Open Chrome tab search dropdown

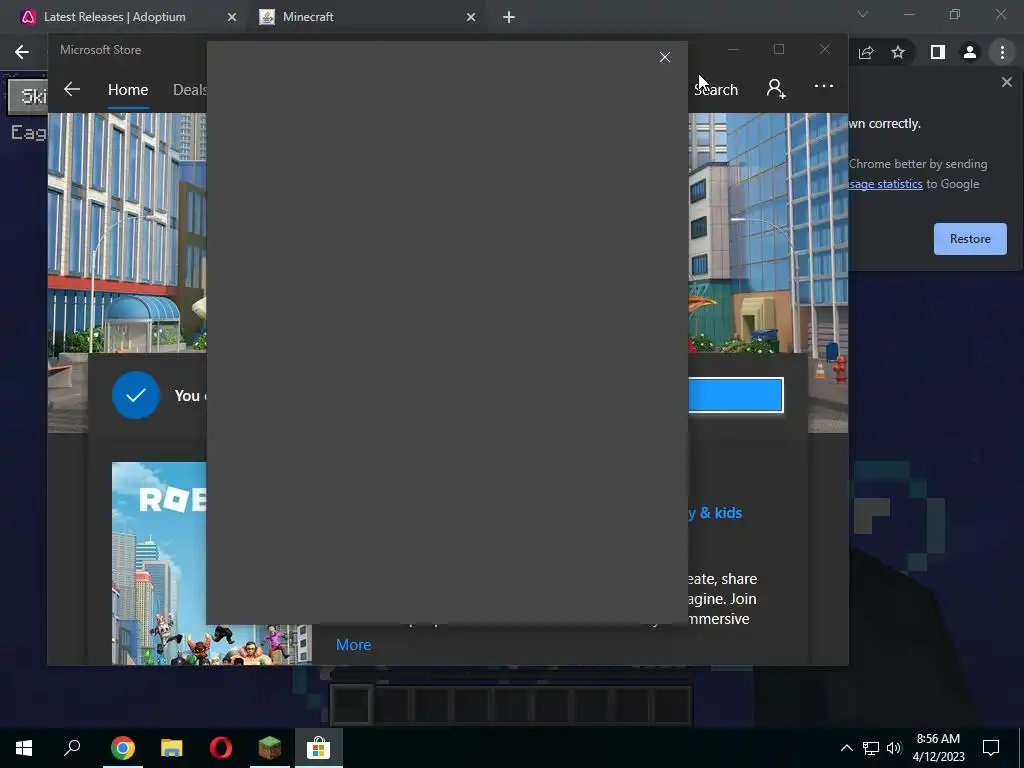(x=863, y=14)
